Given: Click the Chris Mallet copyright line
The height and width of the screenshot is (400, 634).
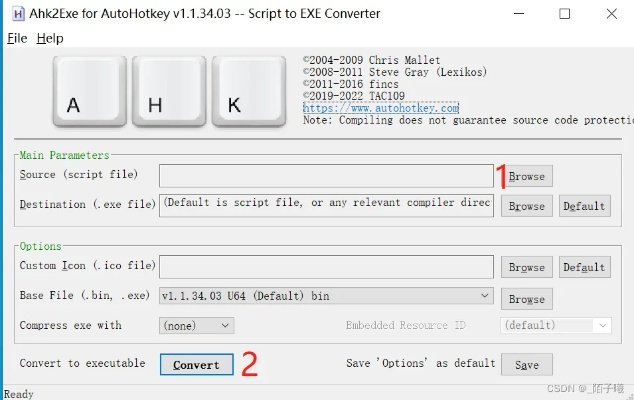Looking at the screenshot, I should coord(372,60).
